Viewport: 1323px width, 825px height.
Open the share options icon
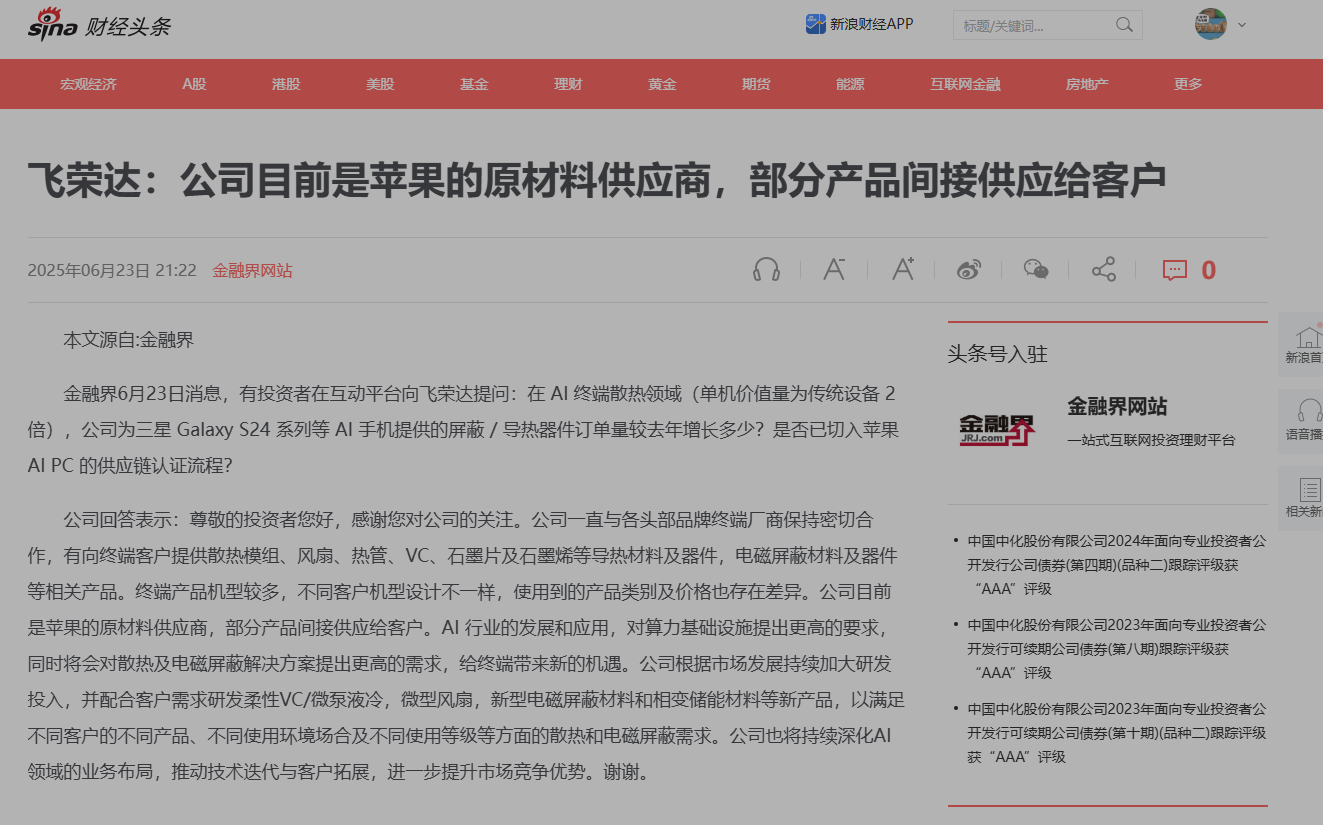(x=1103, y=269)
